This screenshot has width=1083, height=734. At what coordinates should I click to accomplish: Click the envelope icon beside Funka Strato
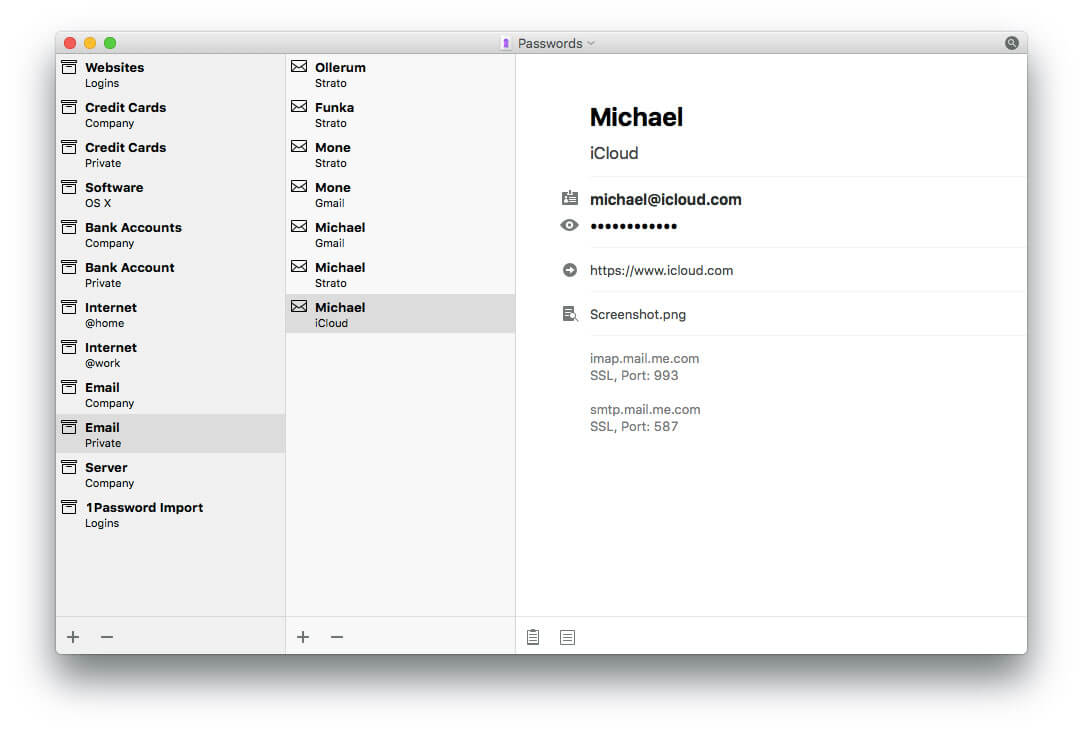[299, 106]
